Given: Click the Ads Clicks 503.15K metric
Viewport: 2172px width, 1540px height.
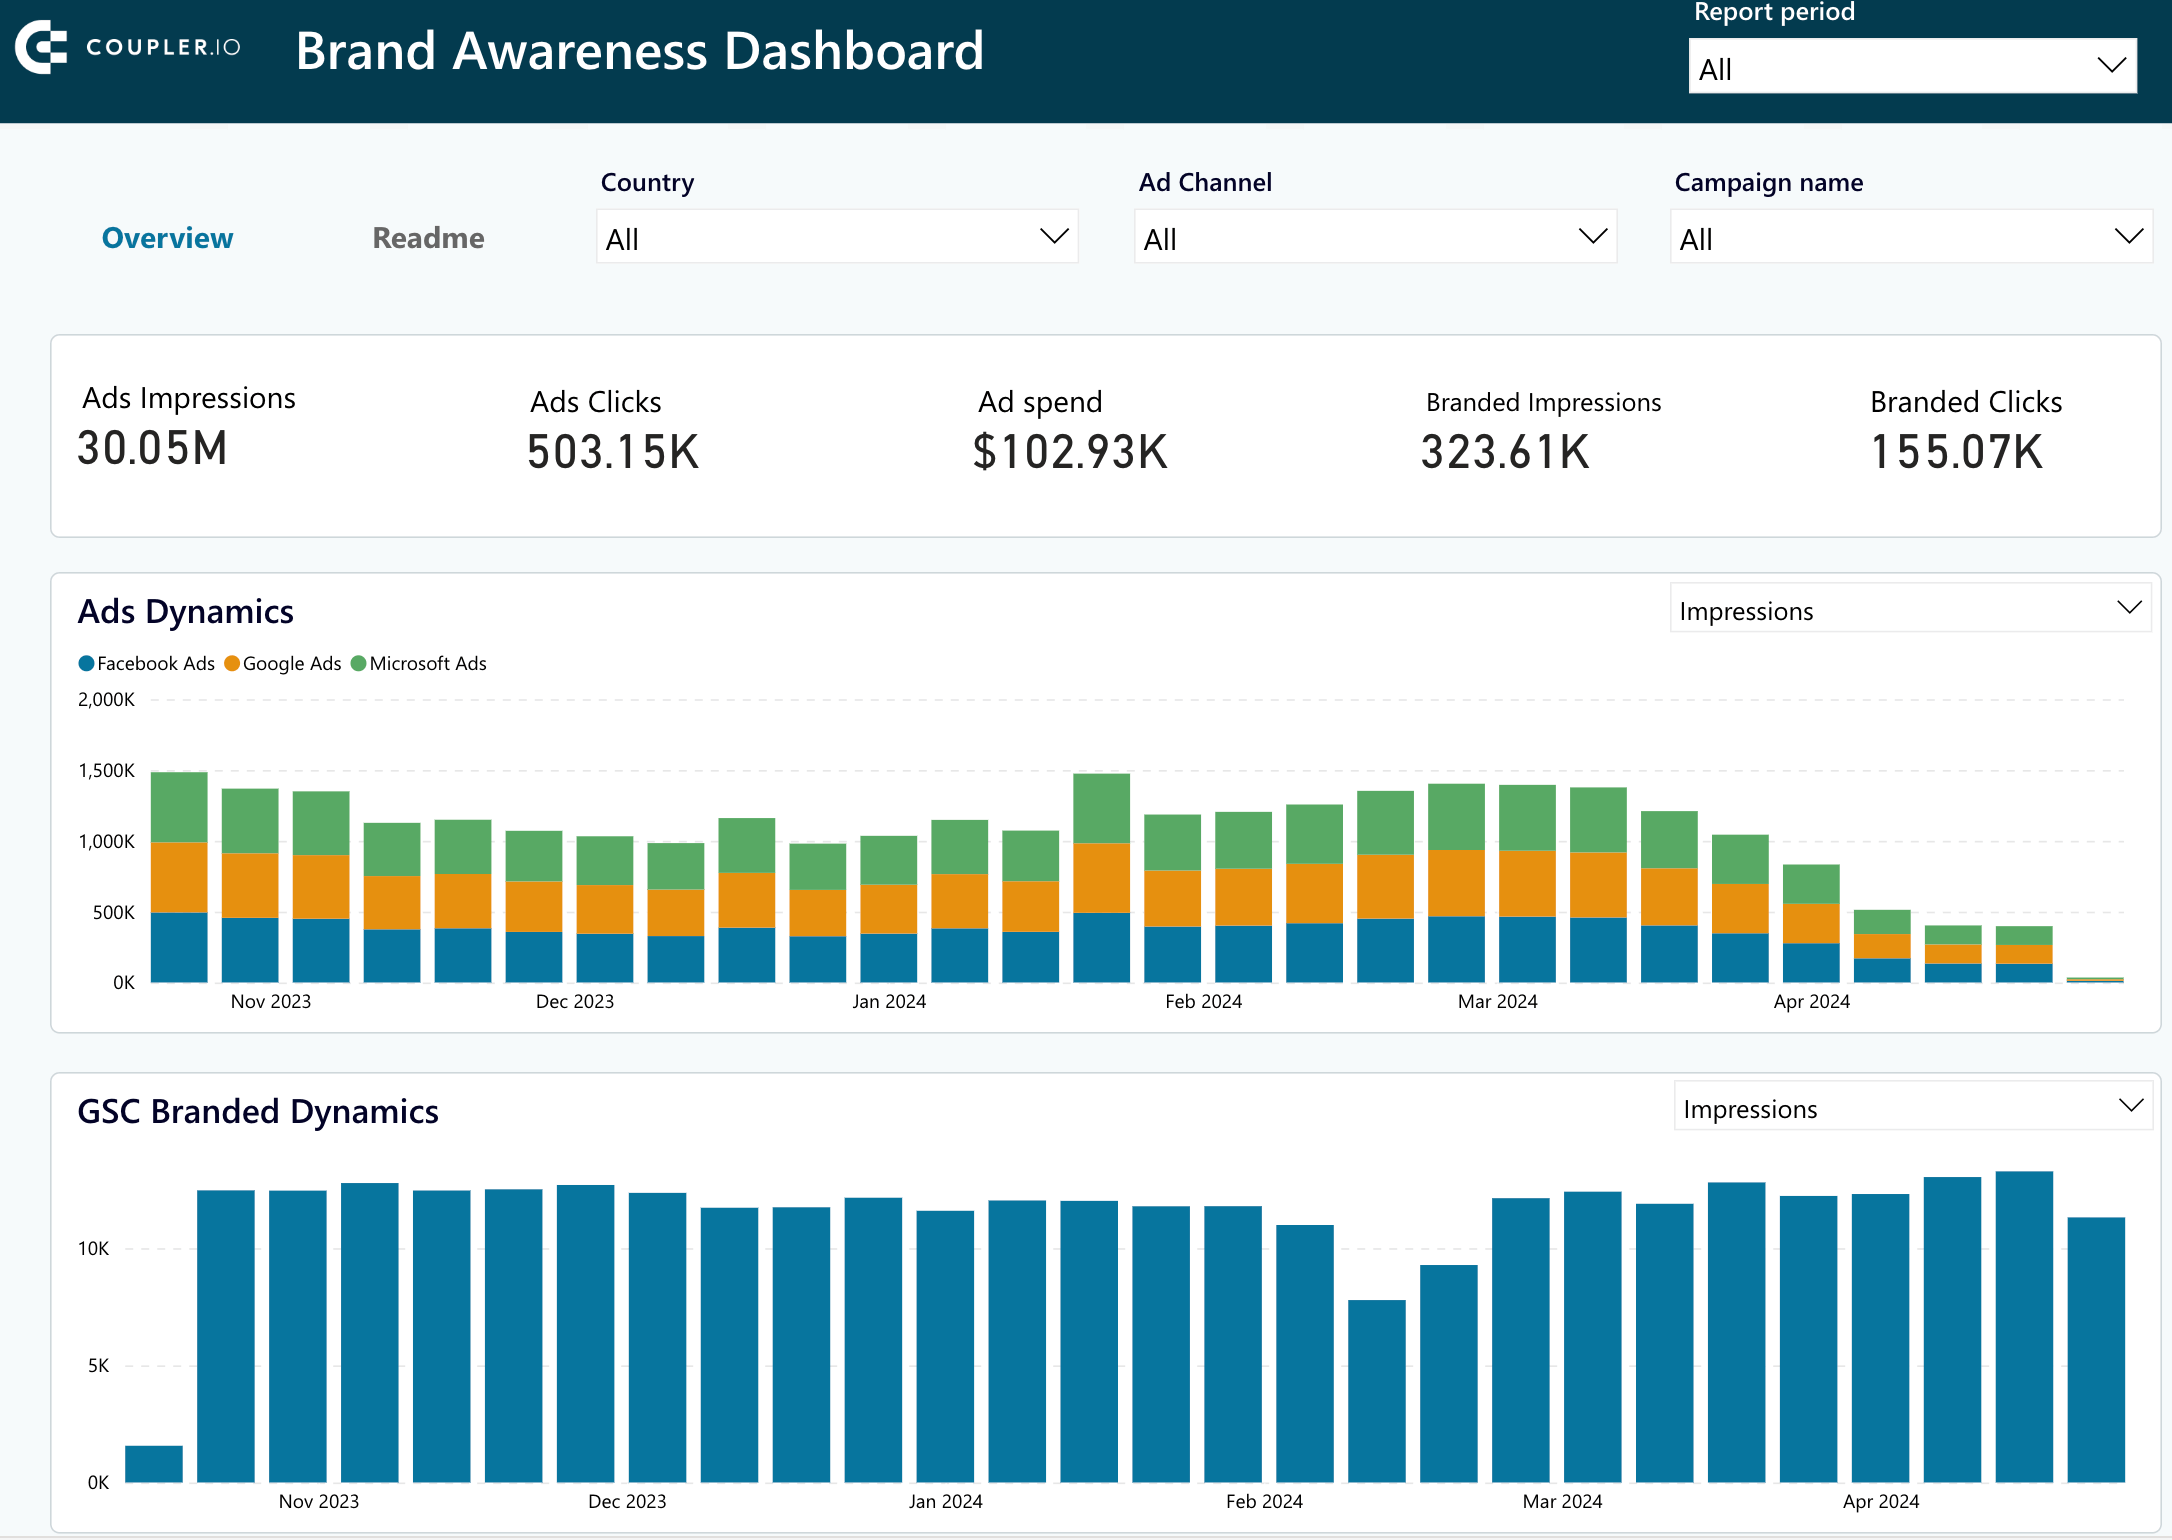Looking at the screenshot, I should pyautogui.click(x=612, y=451).
